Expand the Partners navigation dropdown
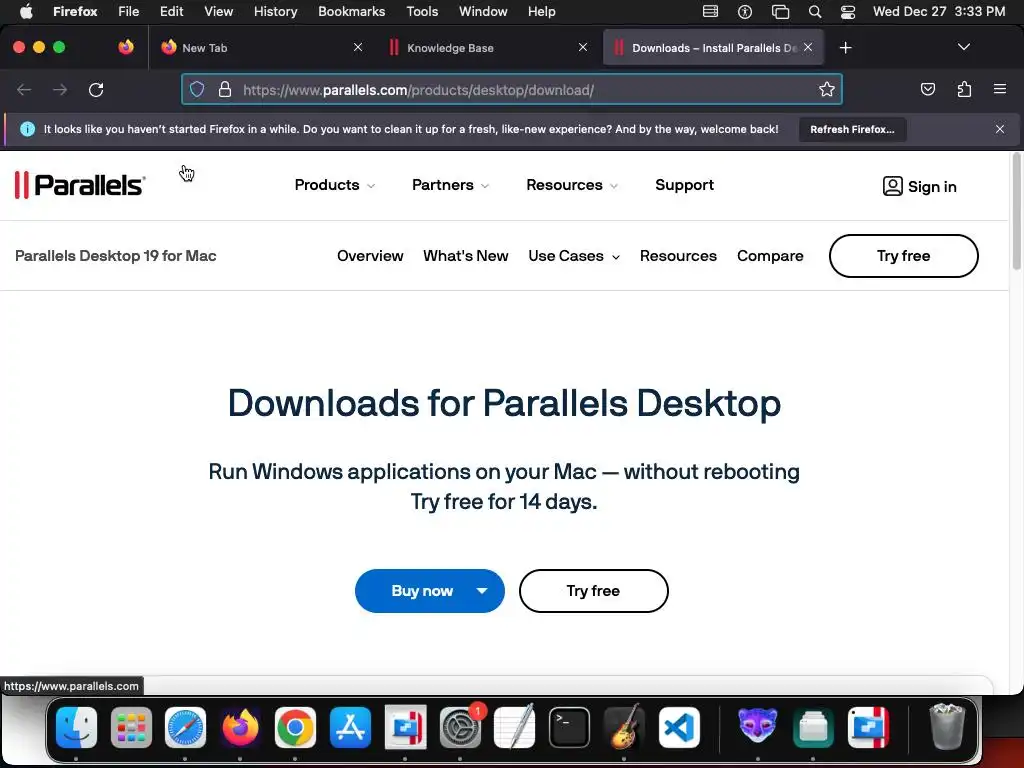Image resolution: width=1024 pixels, height=768 pixels. pyautogui.click(x=450, y=185)
